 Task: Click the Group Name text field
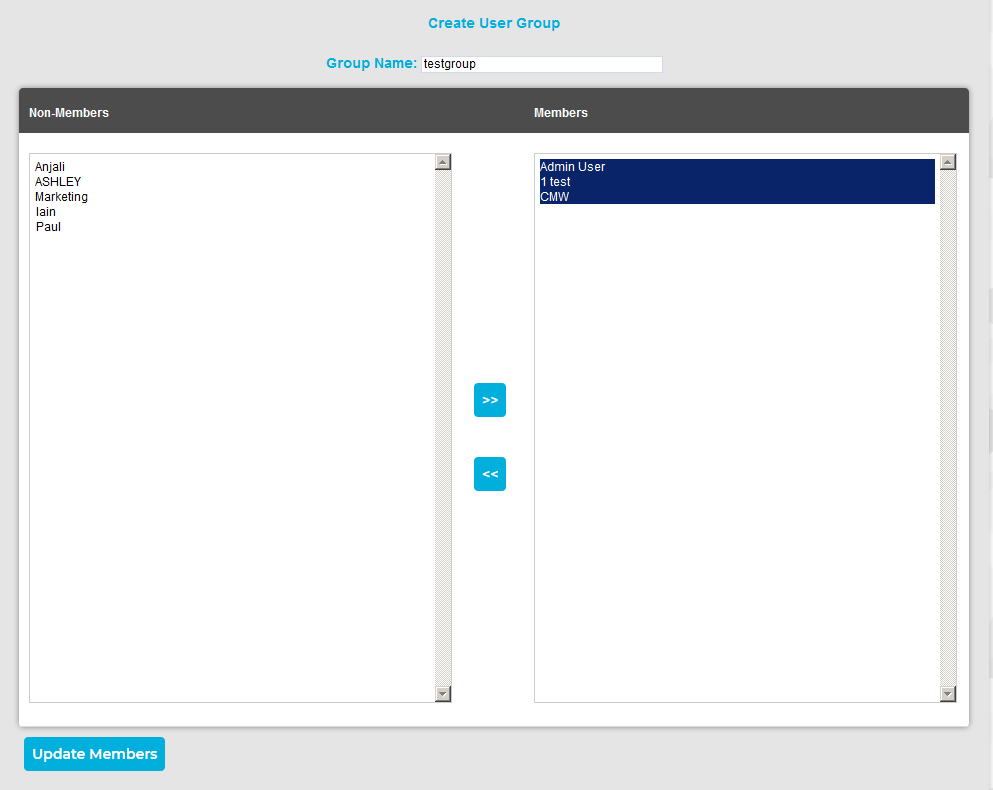pos(541,64)
